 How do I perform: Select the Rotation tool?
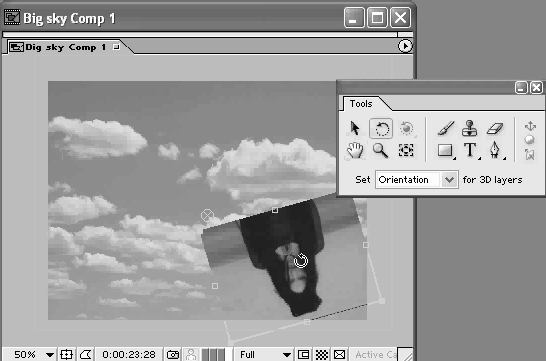pyautogui.click(x=381, y=128)
